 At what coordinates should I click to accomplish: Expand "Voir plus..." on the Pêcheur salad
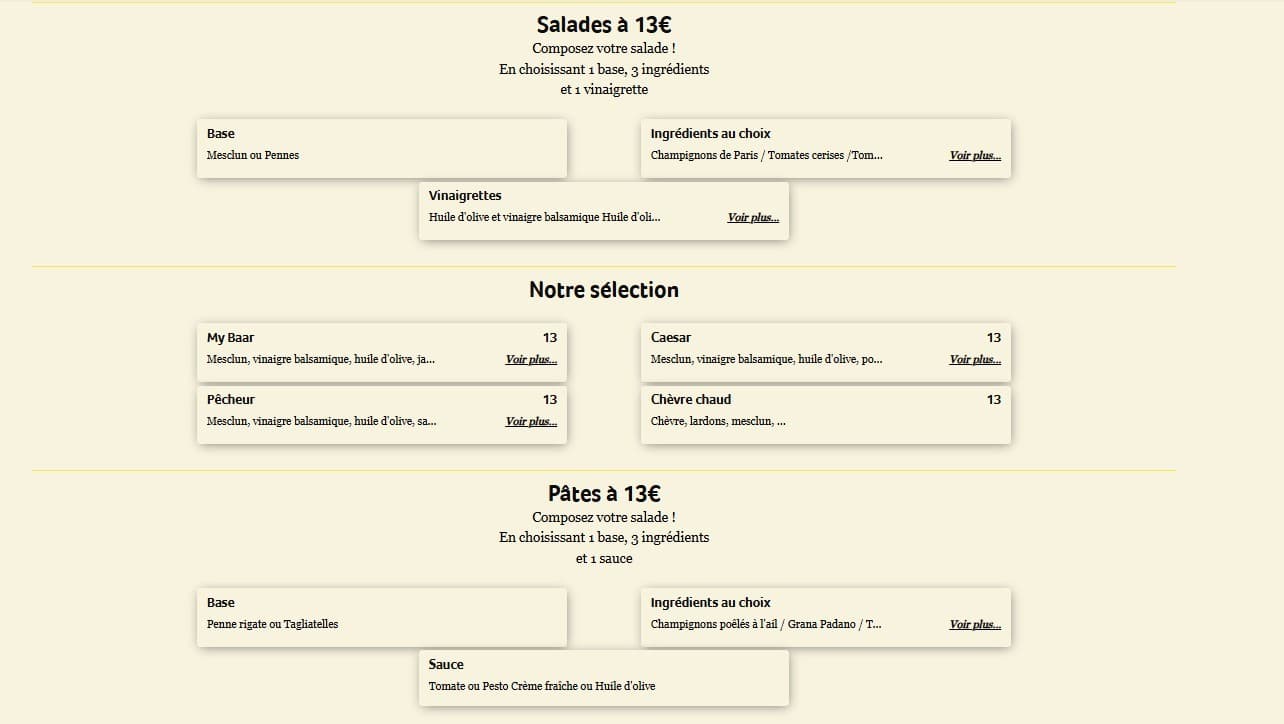click(530, 421)
